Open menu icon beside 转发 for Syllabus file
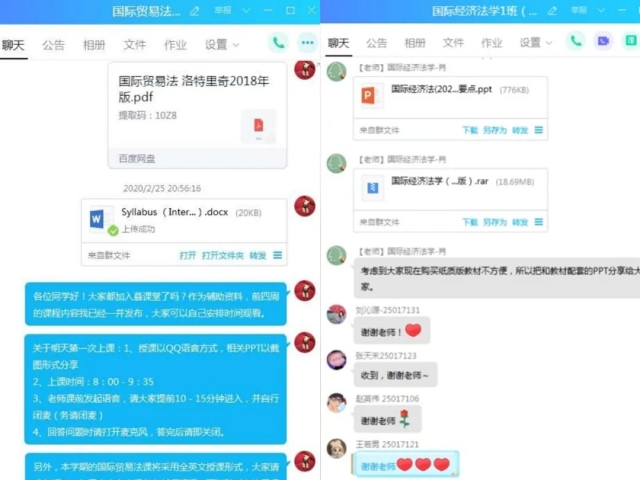This screenshot has height=480, width=640. pyautogui.click(x=278, y=255)
